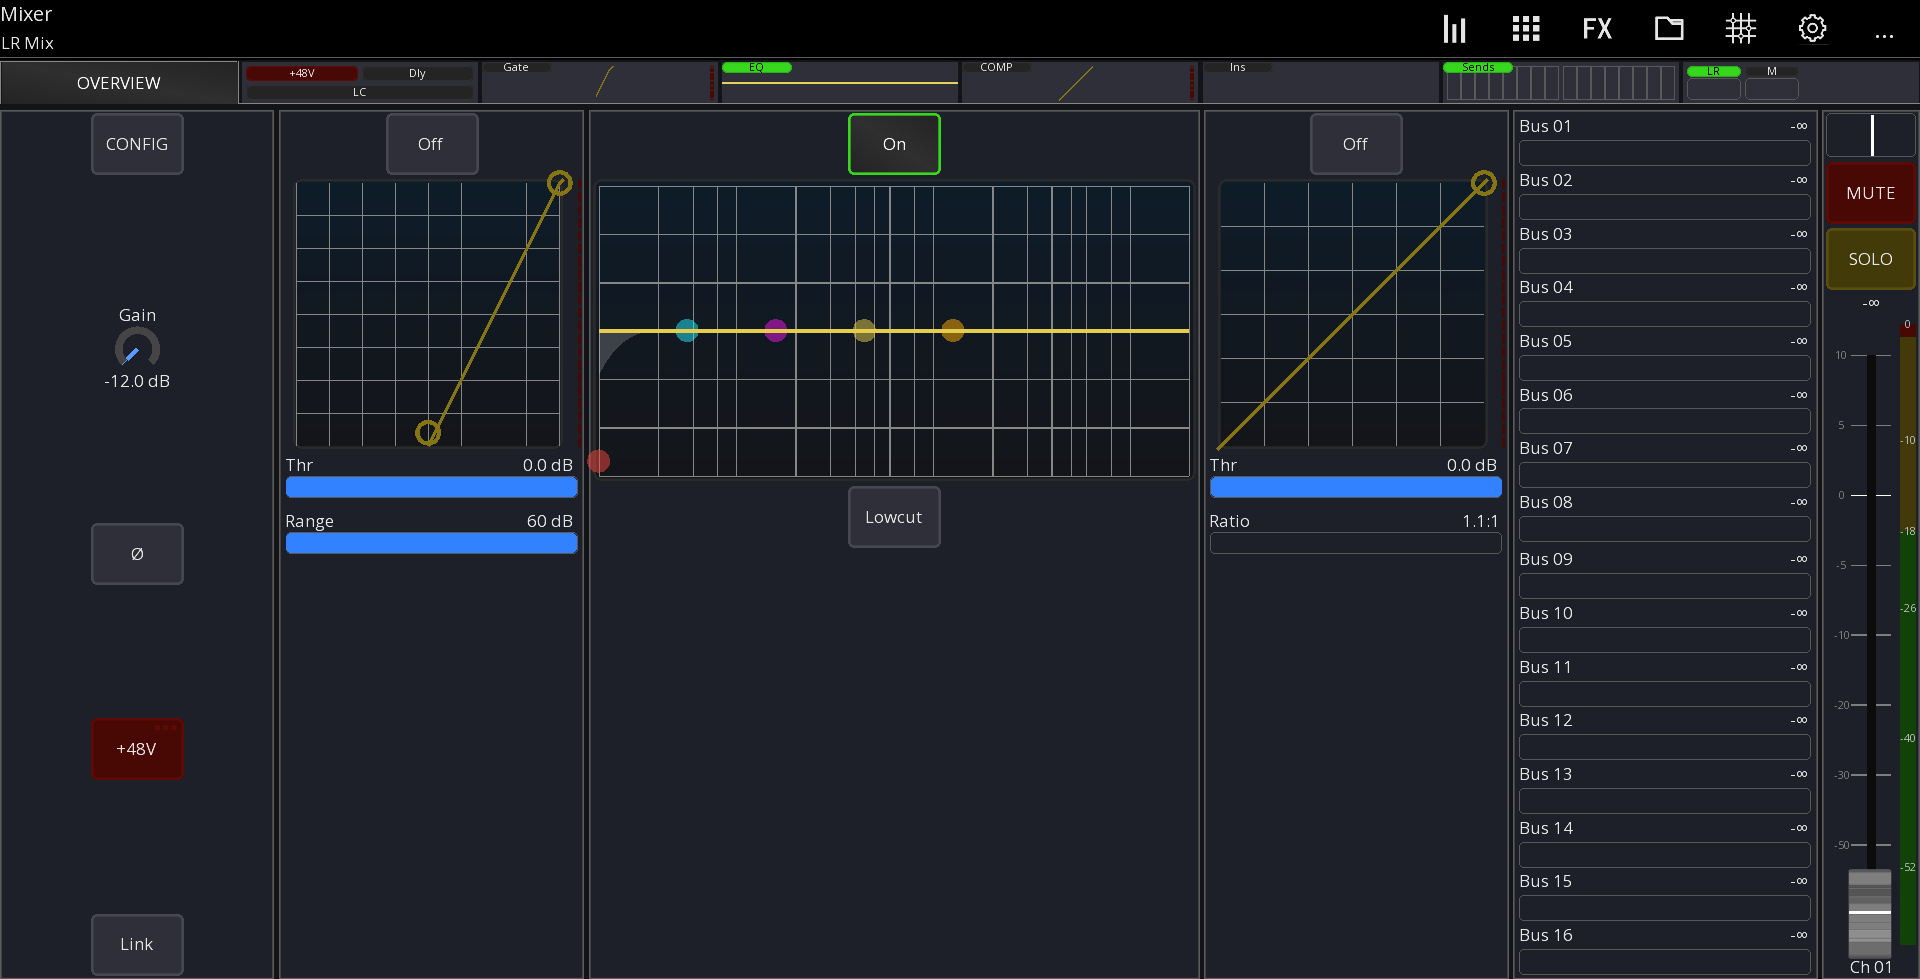Click the LR Mix subtitle text
Image resolution: width=1920 pixels, height=979 pixels.
[28, 43]
